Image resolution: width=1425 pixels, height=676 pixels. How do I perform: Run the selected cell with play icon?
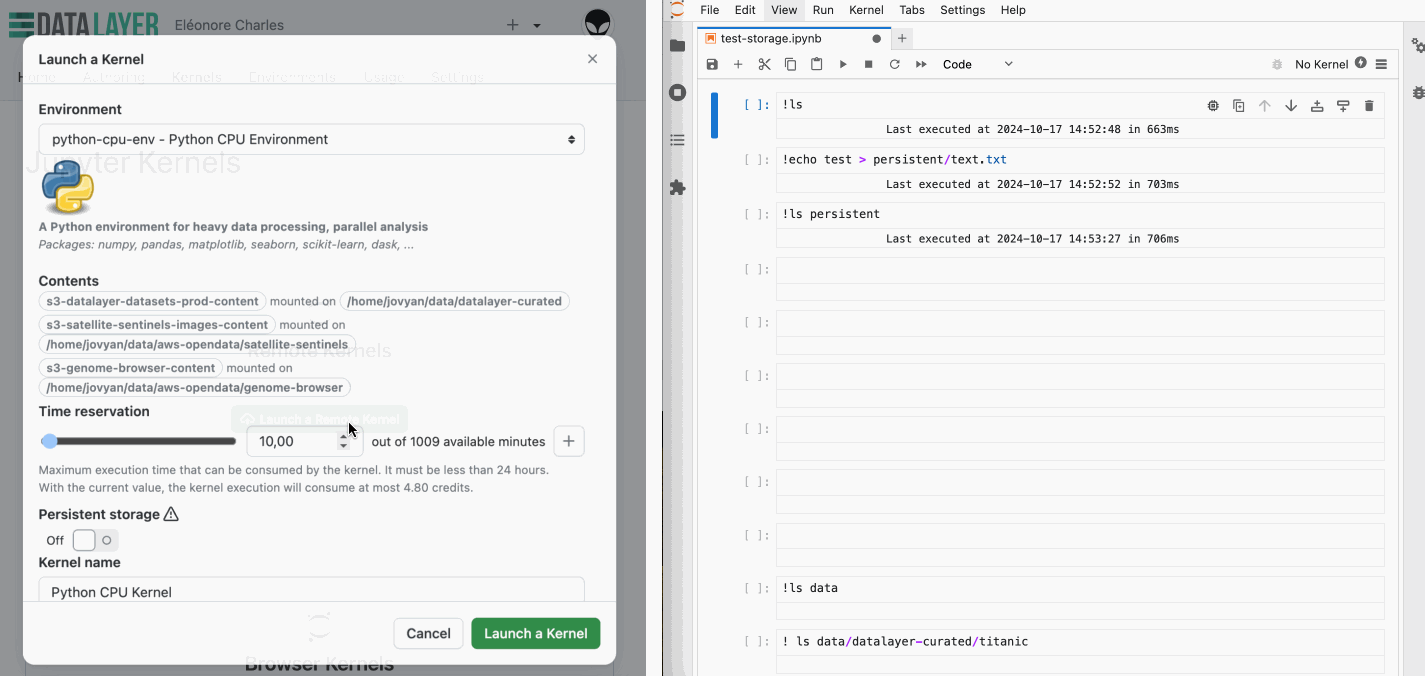[843, 64]
